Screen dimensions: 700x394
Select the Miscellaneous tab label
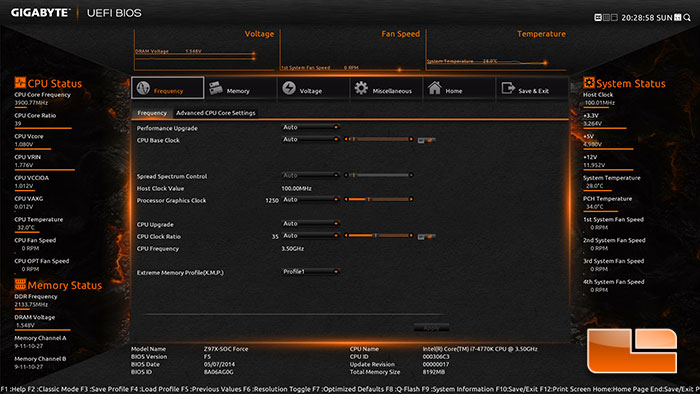(x=392, y=91)
